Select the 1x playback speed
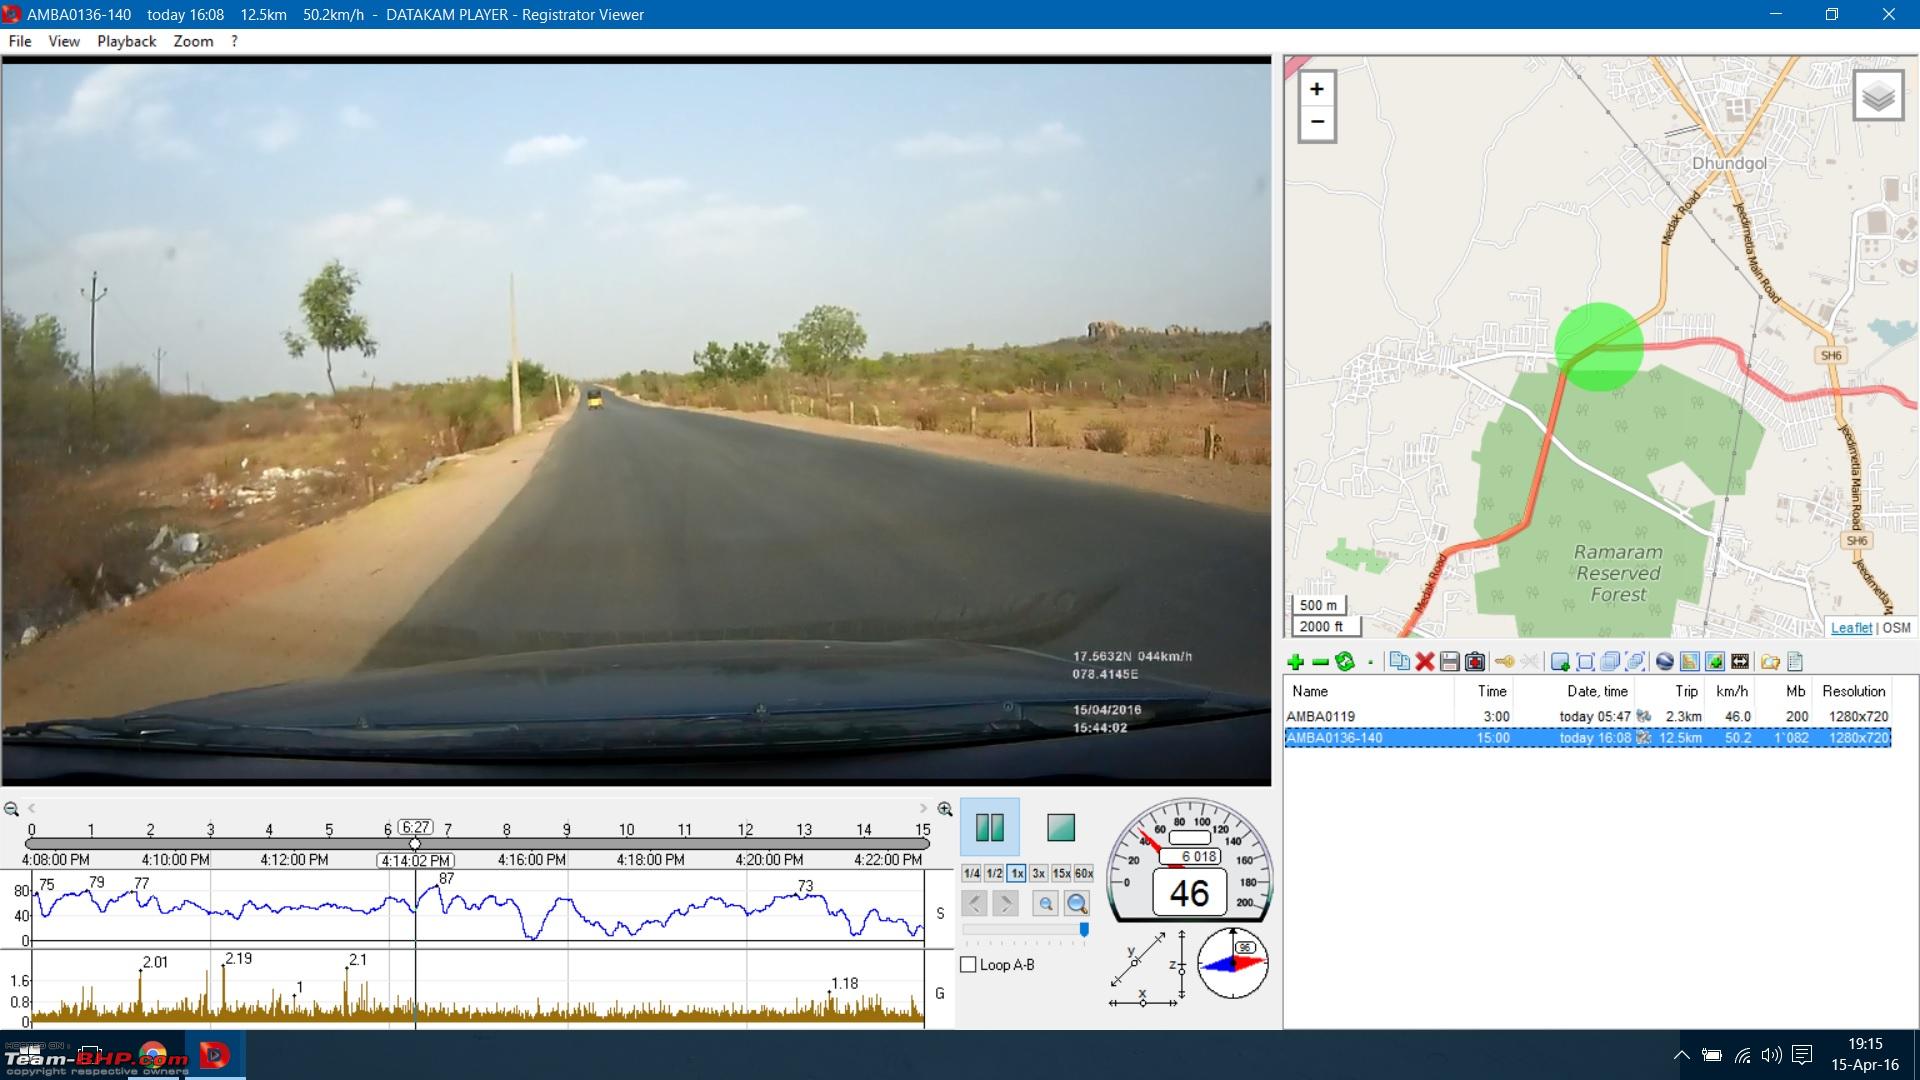 [1017, 873]
